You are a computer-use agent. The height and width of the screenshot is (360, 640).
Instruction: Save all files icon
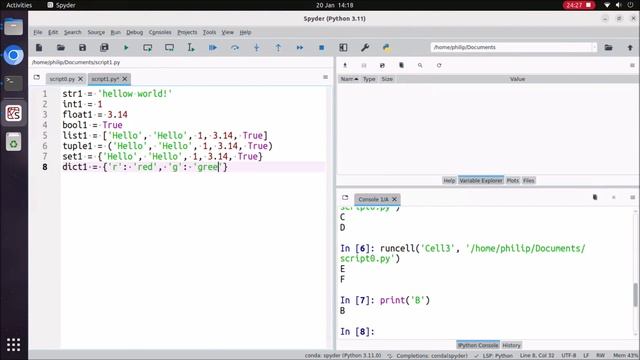pos(104,48)
